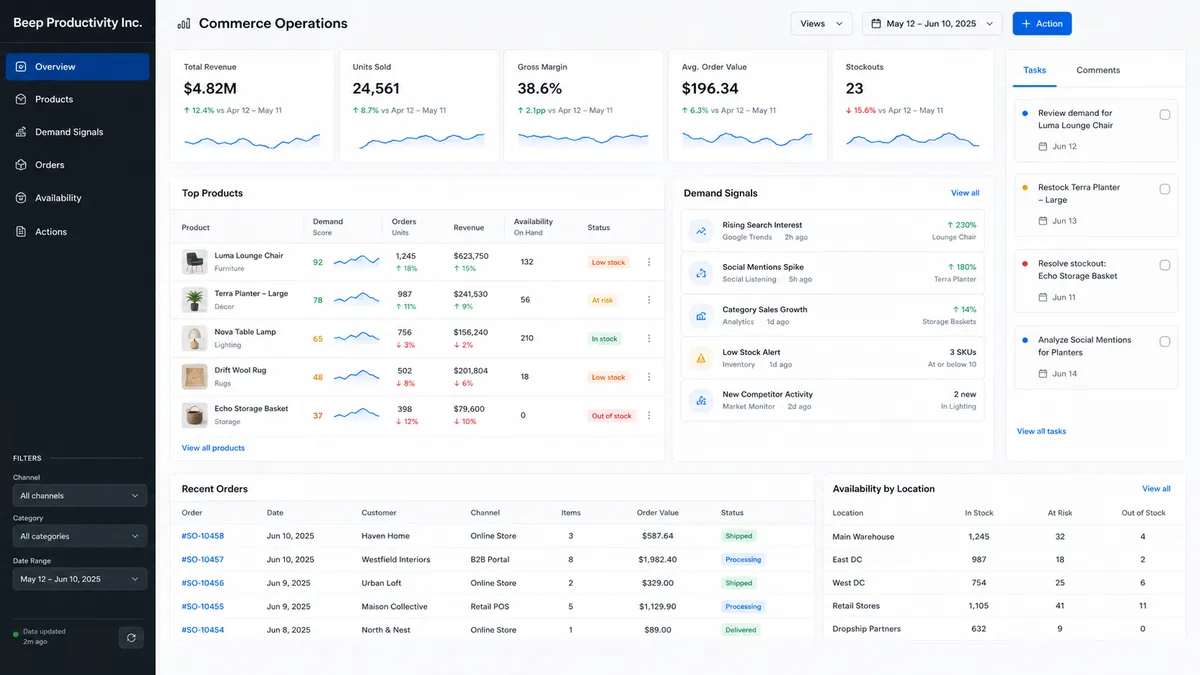Viewport: 1200px width, 675px height.
Task: Click the Demand Signals sidebar icon
Action: (x=21, y=132)
